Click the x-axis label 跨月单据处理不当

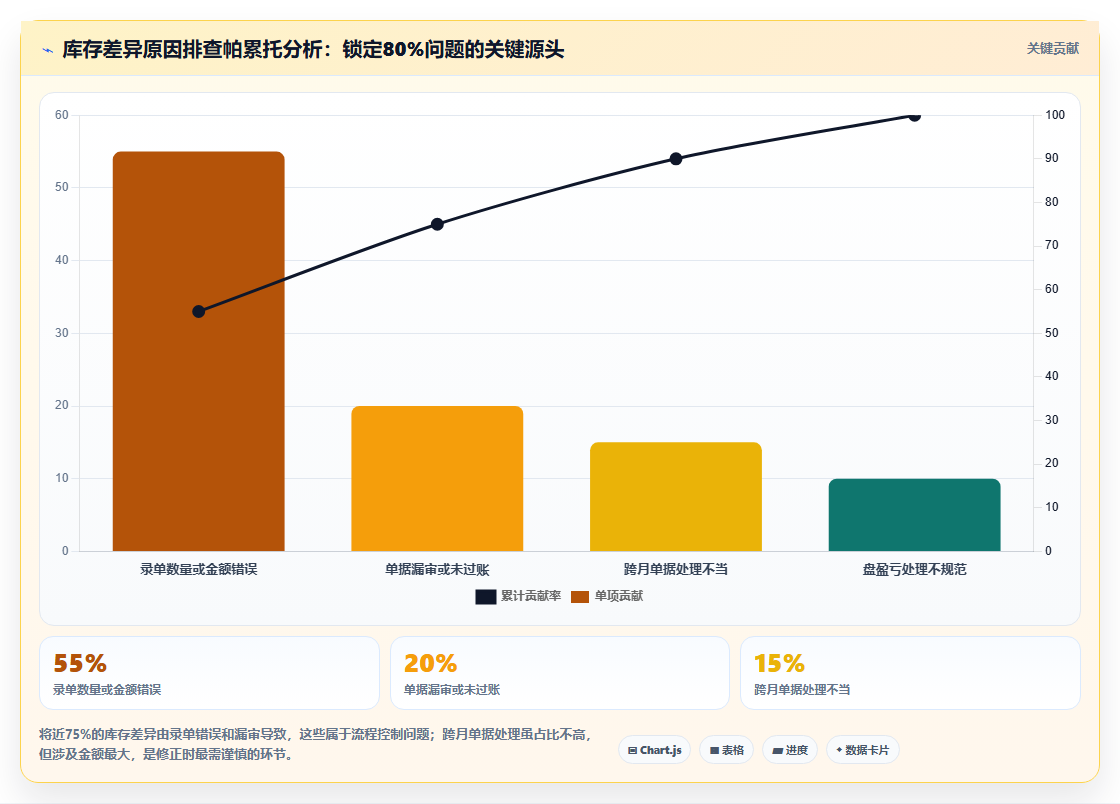(x=676, y=569)
